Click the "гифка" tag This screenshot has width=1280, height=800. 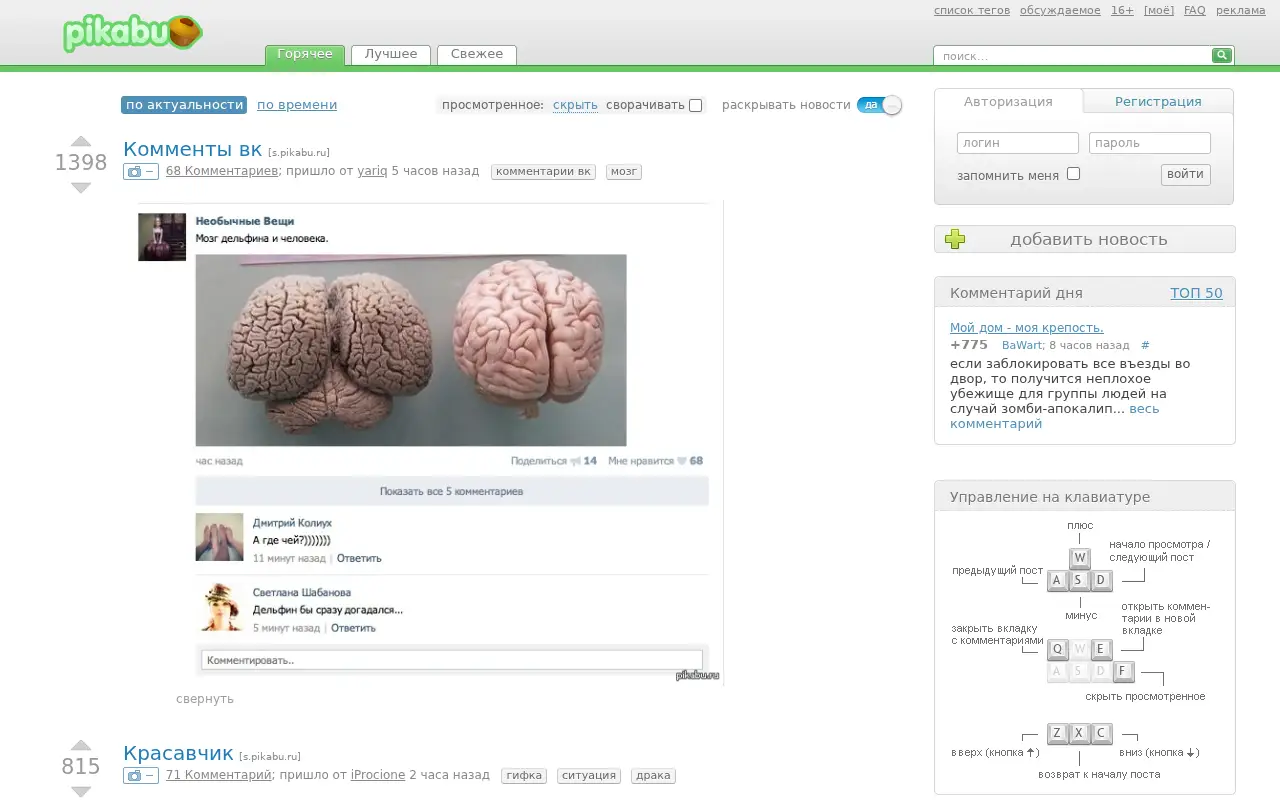(x=524, y=776)
